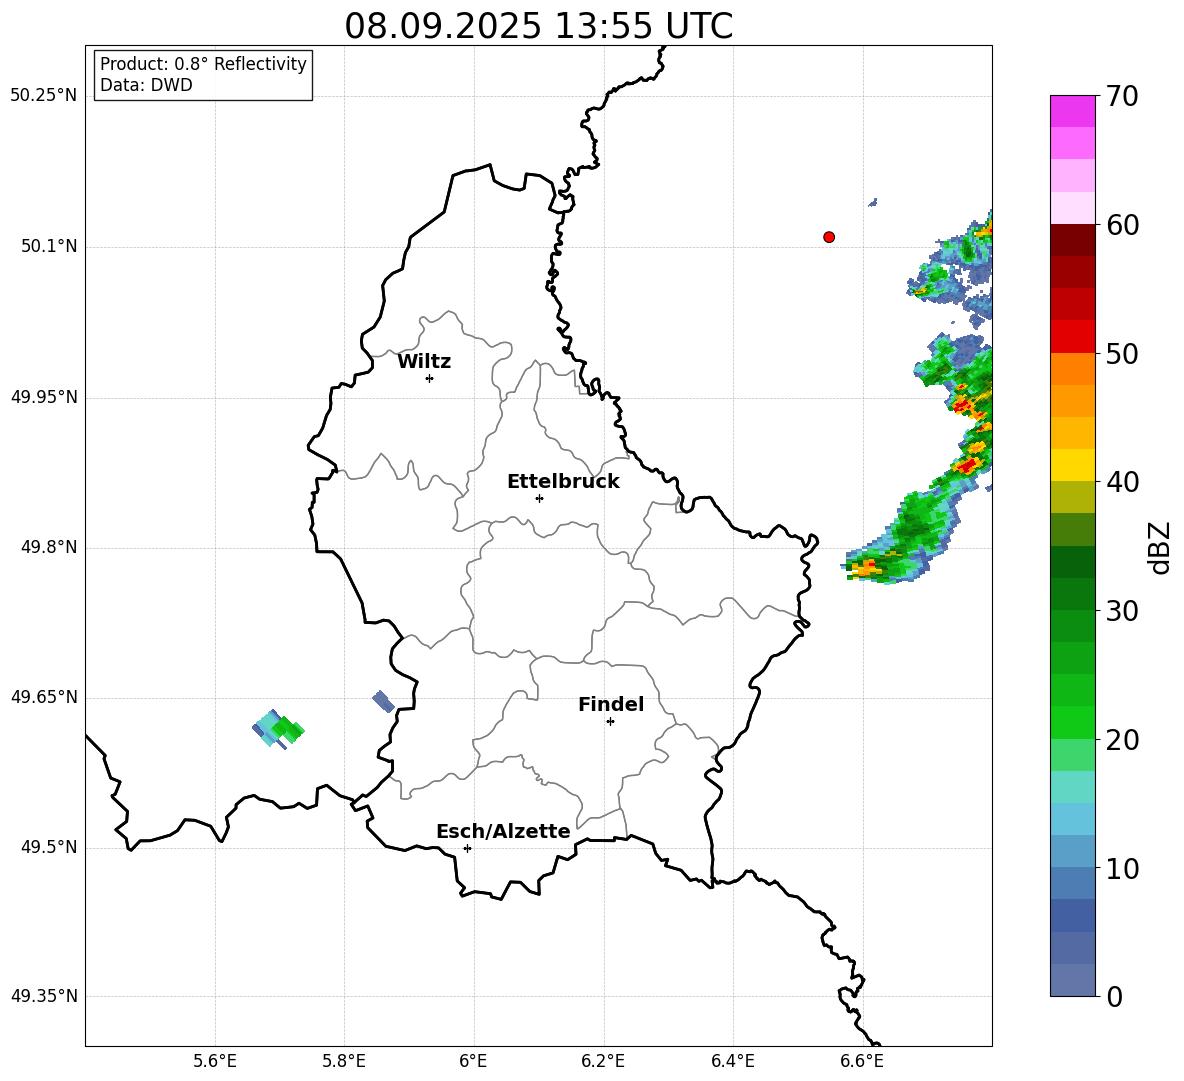
Task: Select the Findel station label
Action: pos(611,704)
